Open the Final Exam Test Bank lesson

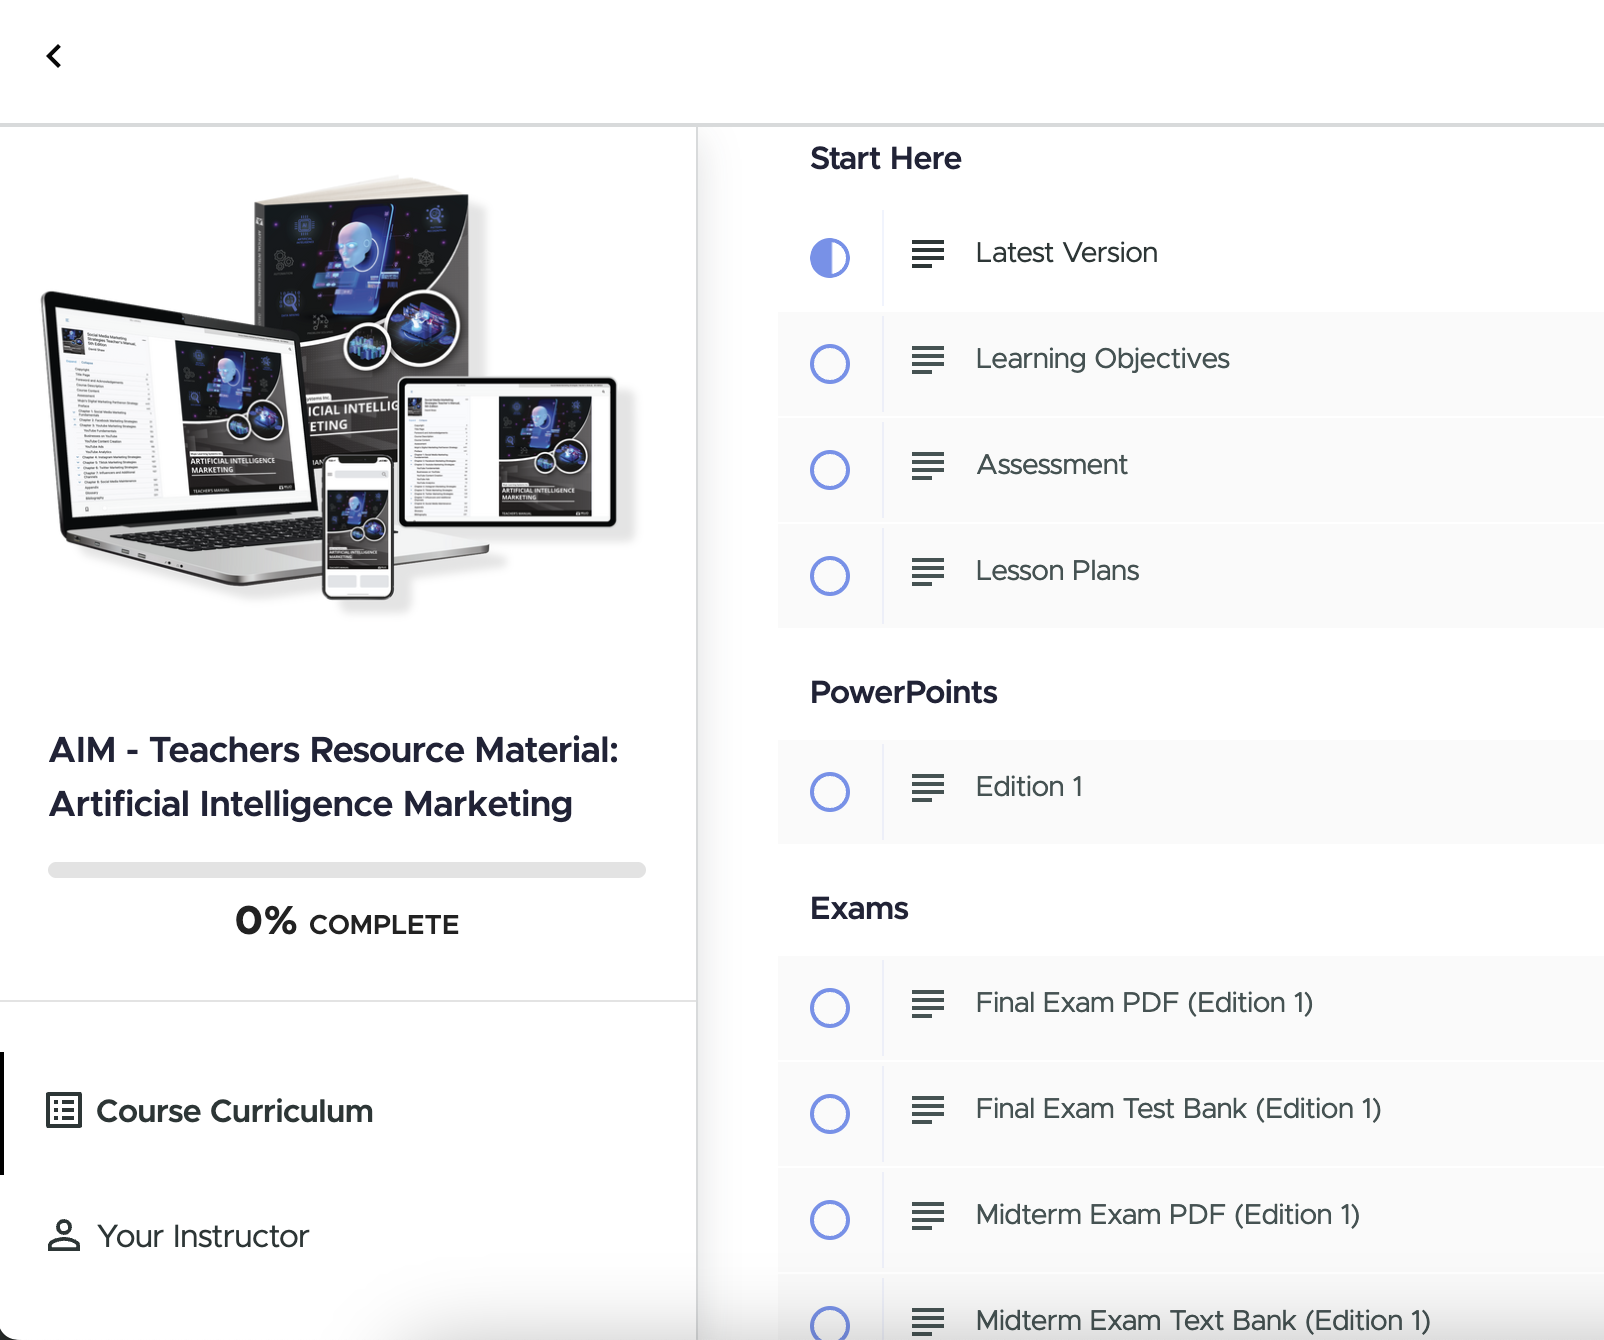coord(1178,1109)
